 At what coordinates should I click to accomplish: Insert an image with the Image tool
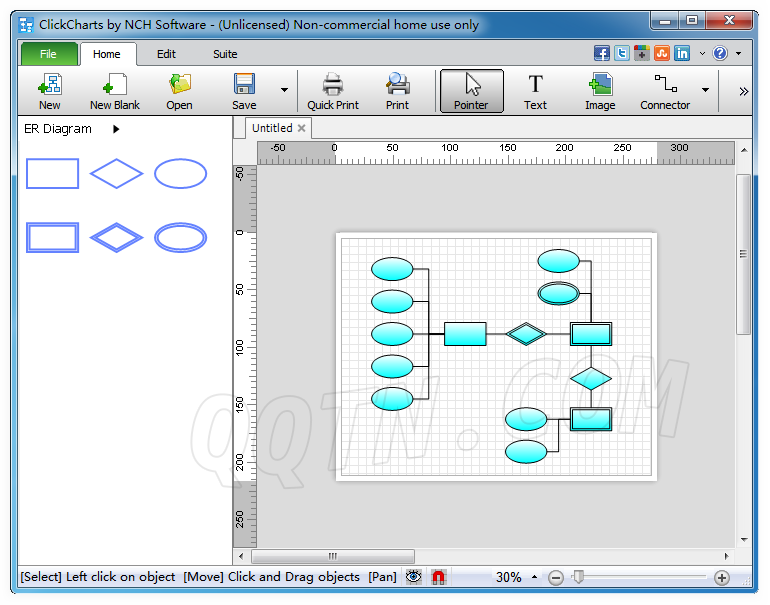pyautogui.click(x=600, y=91)
